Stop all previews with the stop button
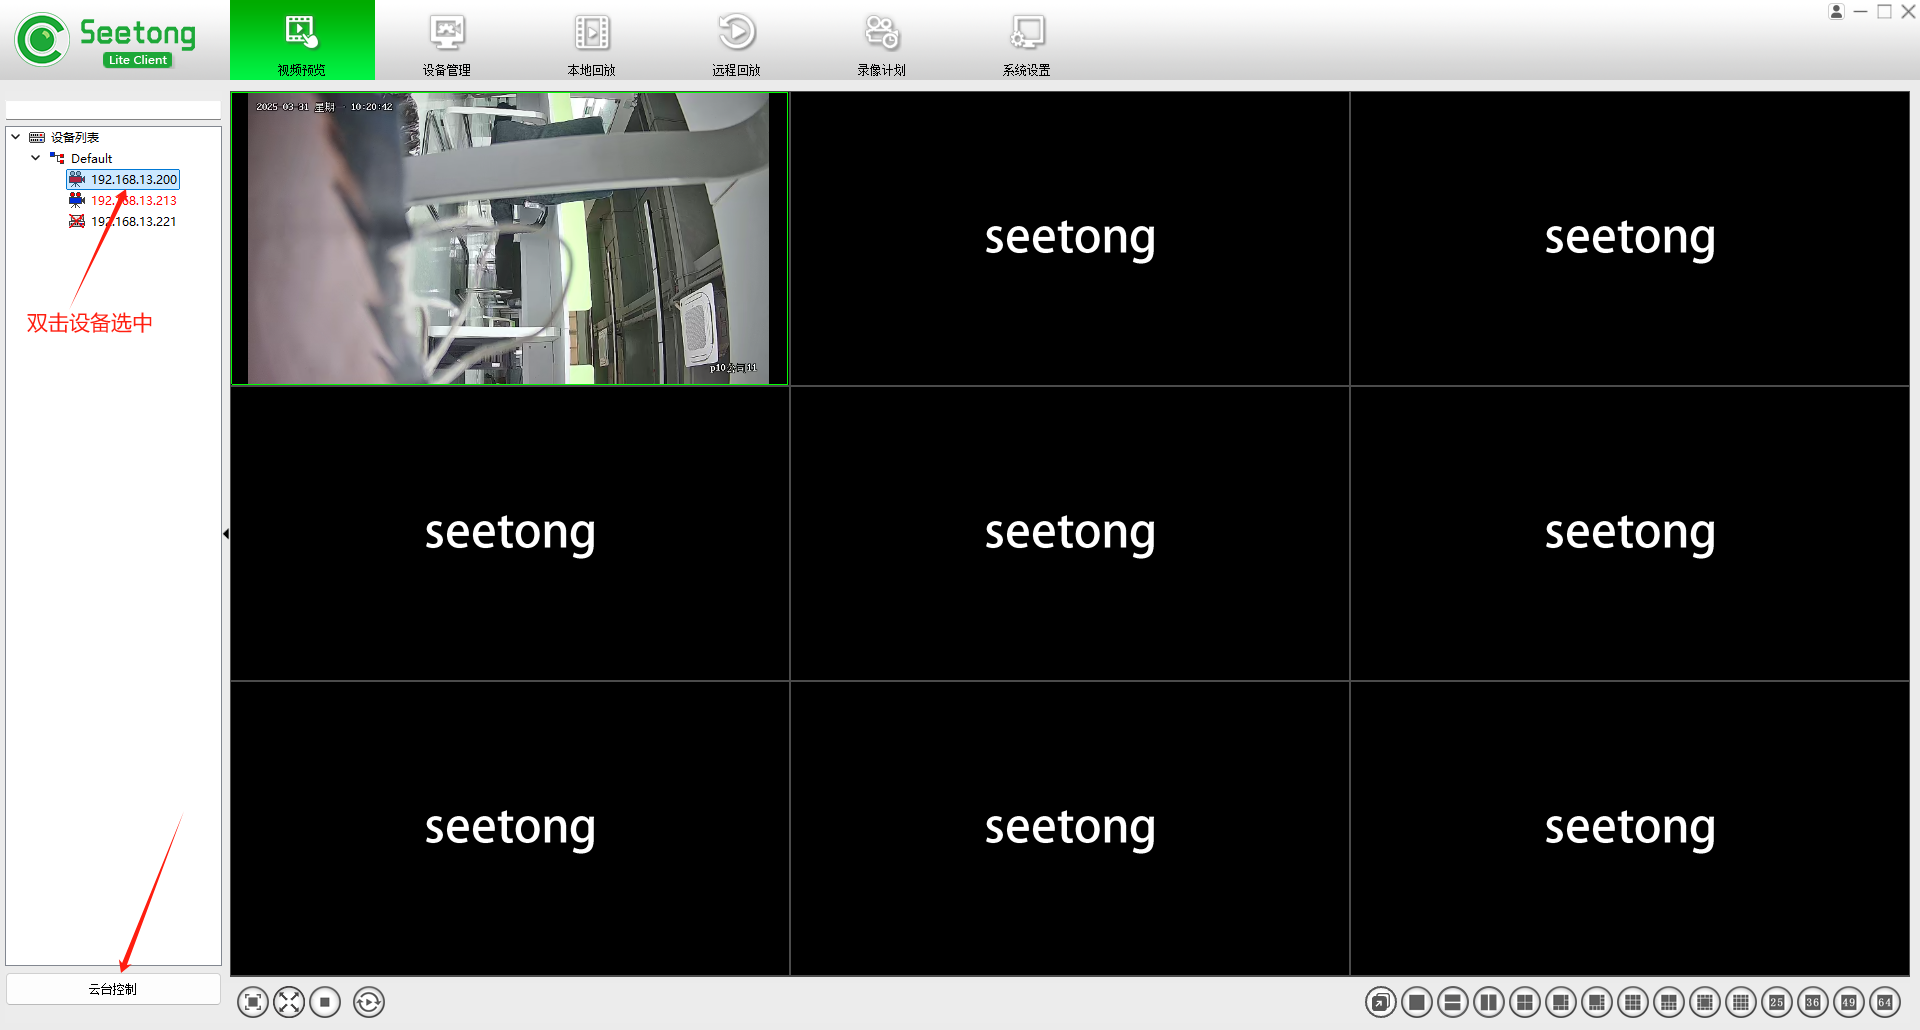Viewport: 1920px width, 1030px height. [x=325, y=1002]
